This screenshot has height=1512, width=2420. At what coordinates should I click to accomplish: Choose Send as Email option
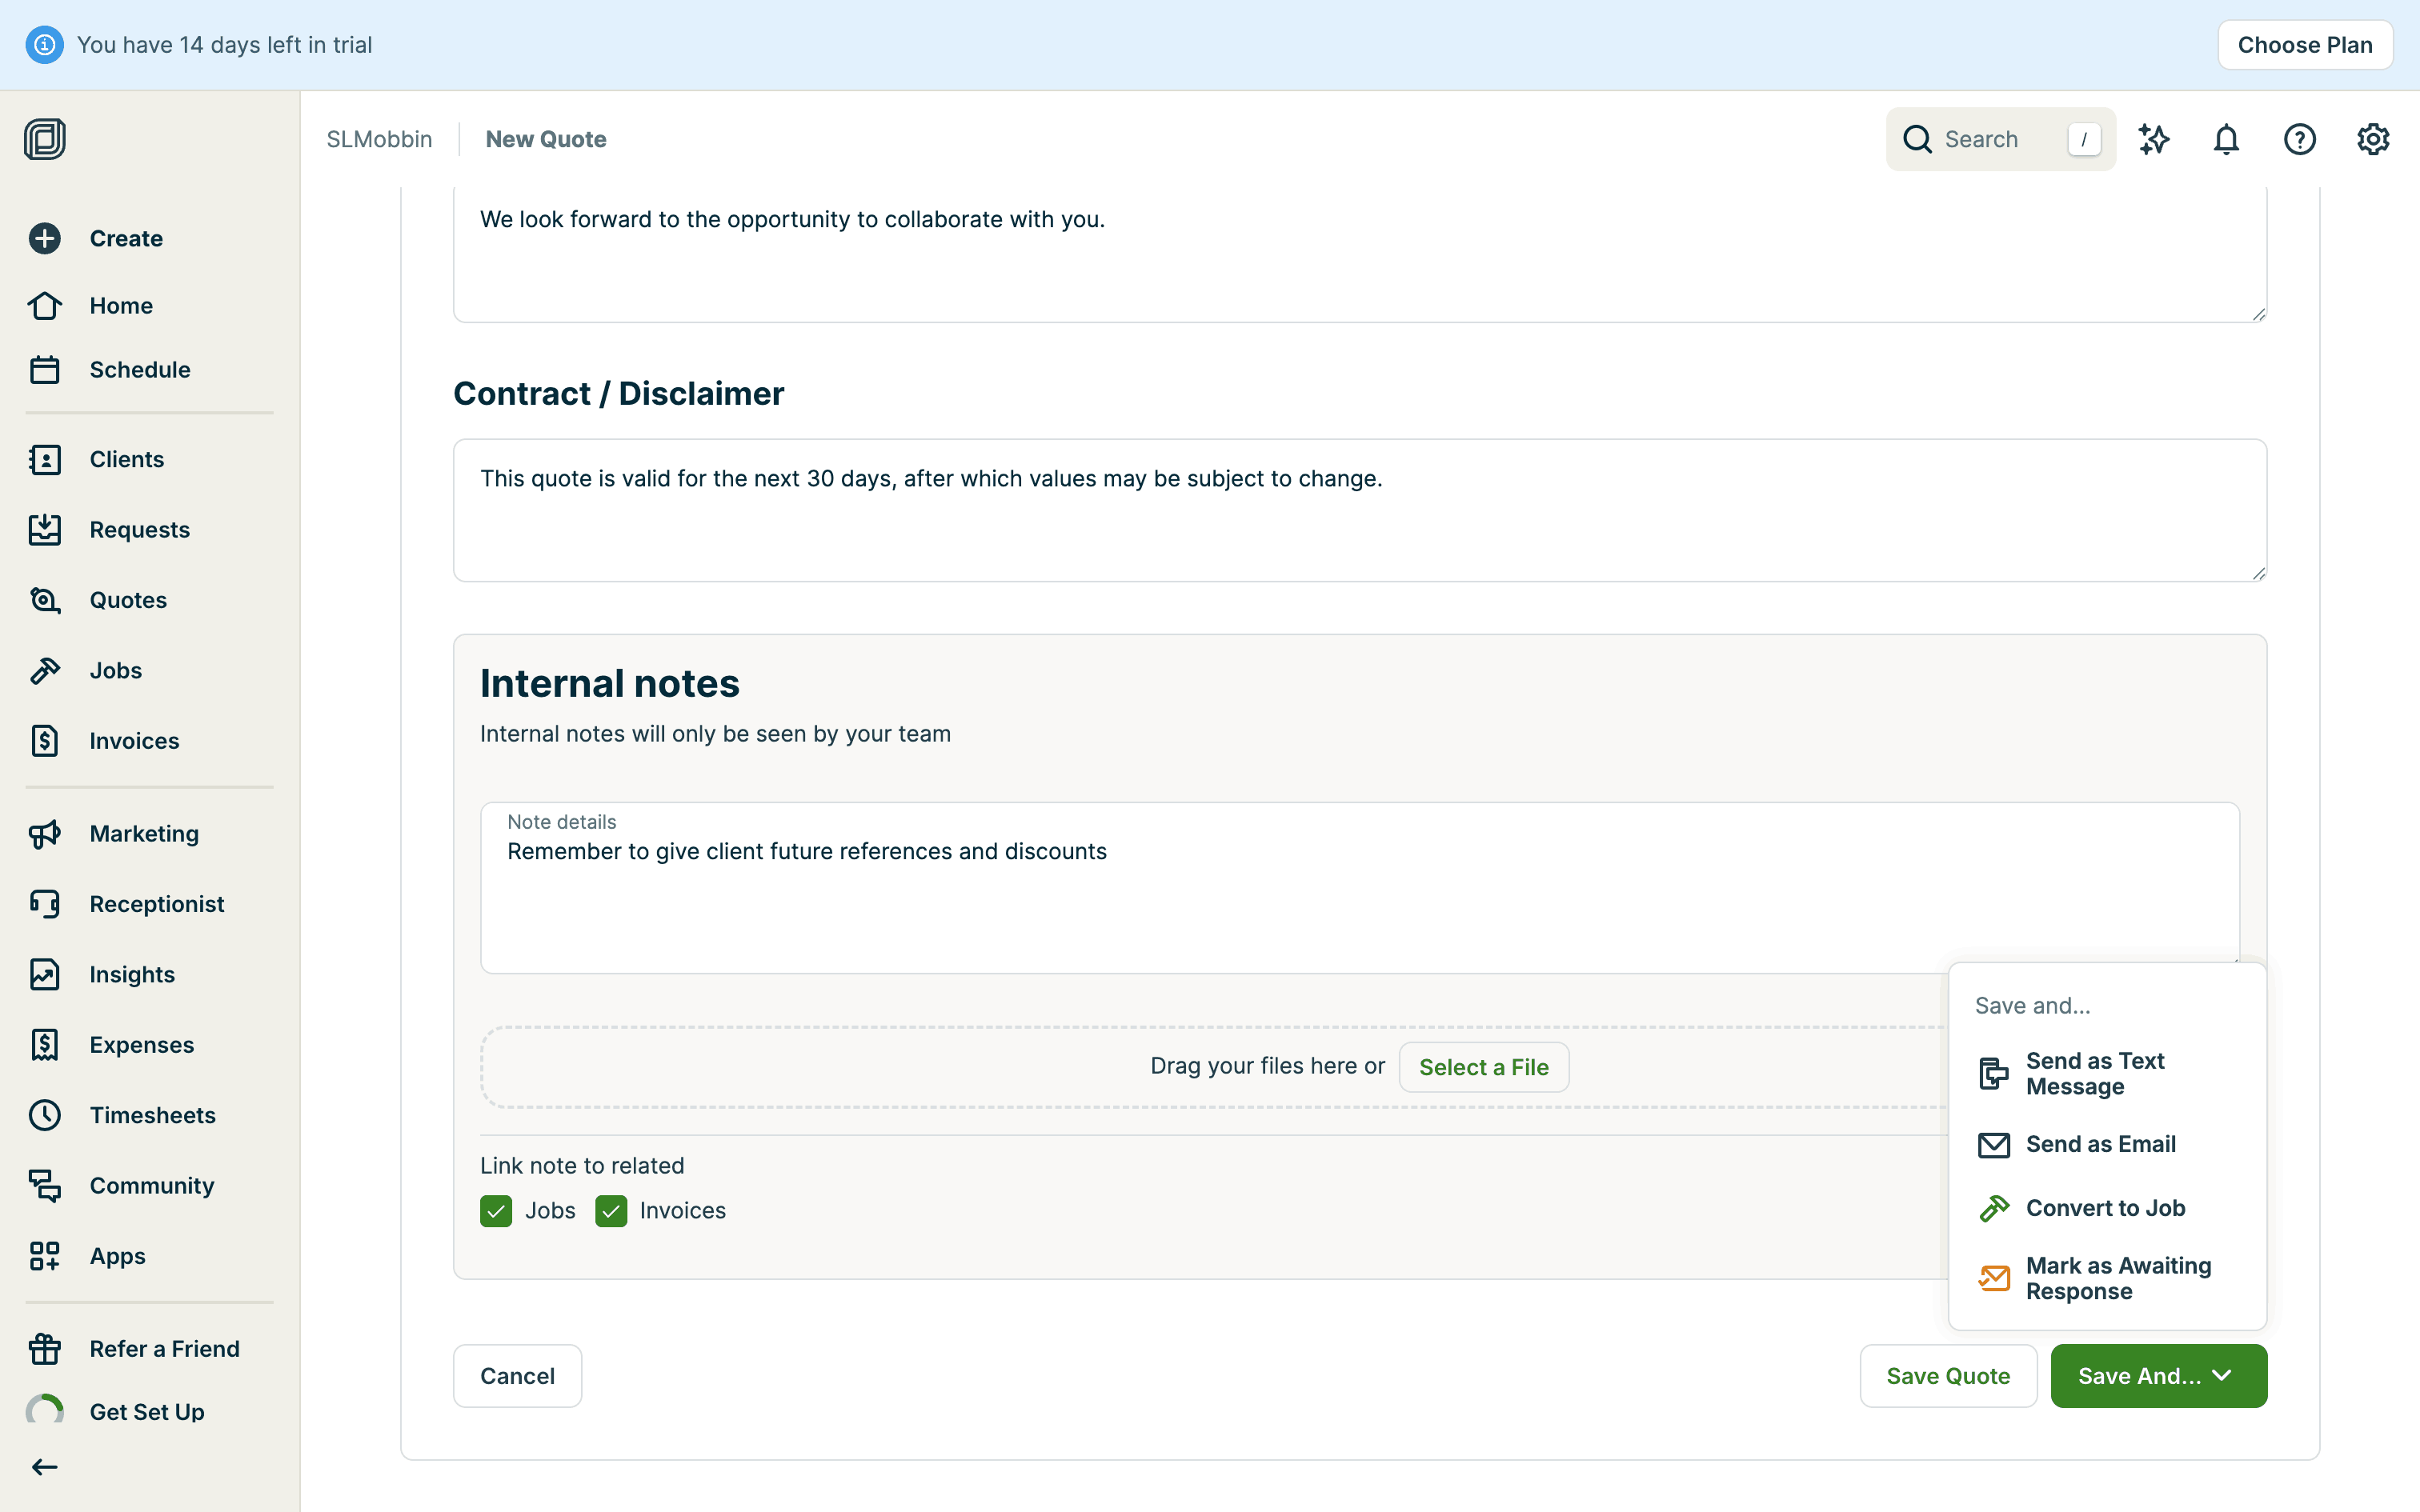click(2100, 1144)
